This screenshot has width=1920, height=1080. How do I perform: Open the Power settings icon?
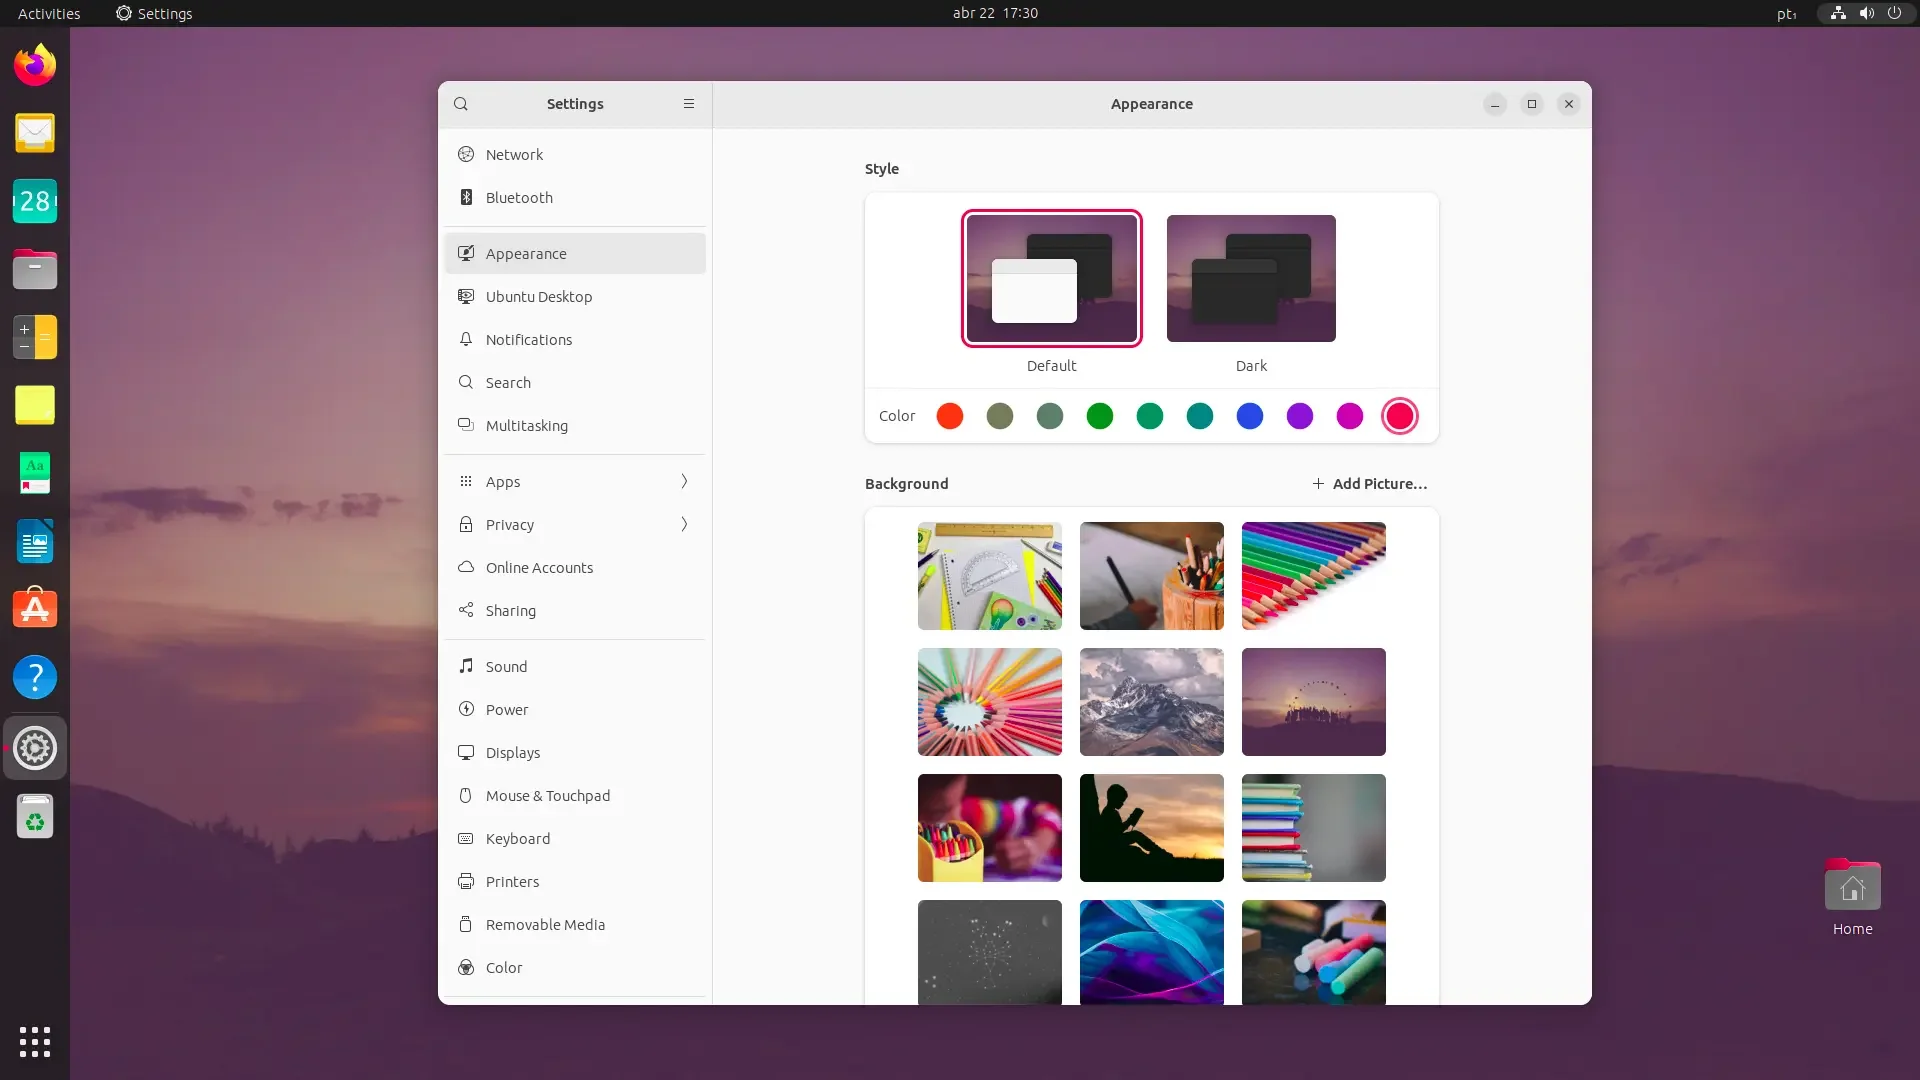466,710
